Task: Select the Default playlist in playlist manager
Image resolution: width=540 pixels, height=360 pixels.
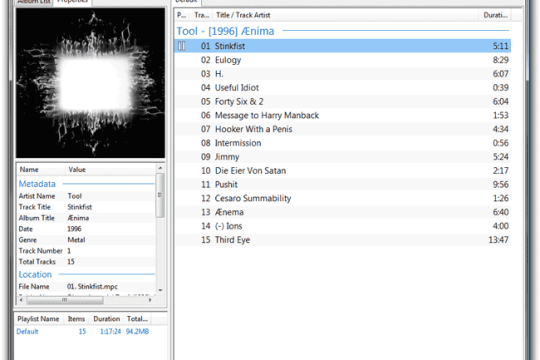Action: click(x=83, y=331)
